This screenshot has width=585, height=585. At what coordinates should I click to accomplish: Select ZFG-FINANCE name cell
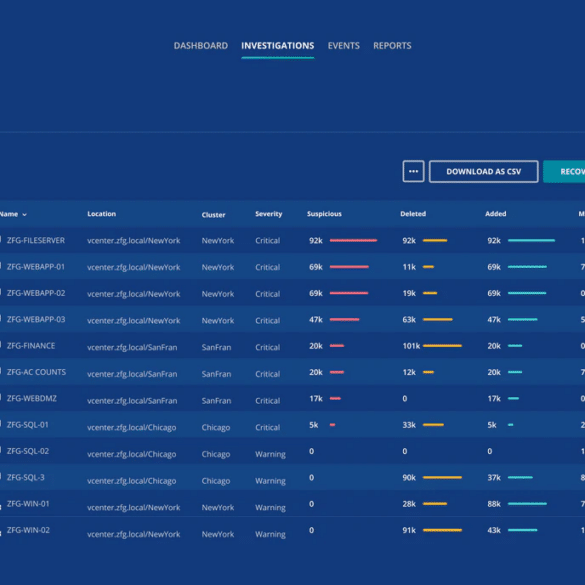coord(31,346)
